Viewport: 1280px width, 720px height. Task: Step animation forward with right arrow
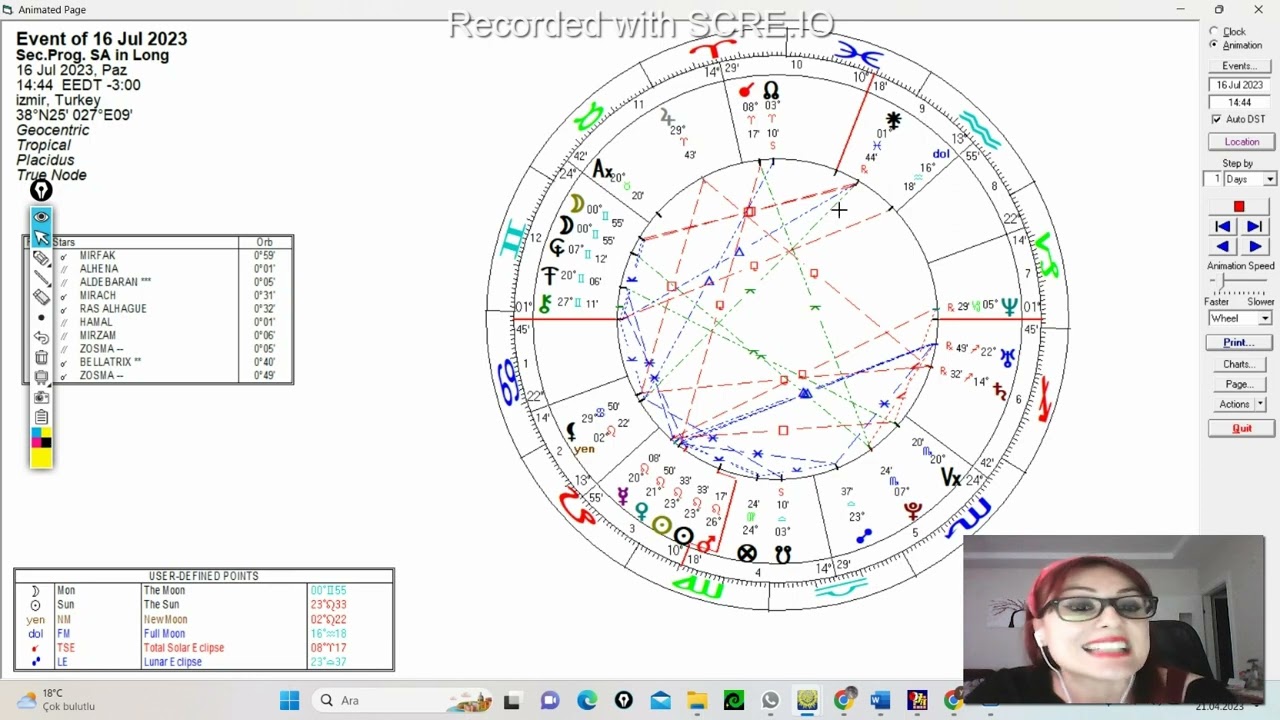(1255, 246)
